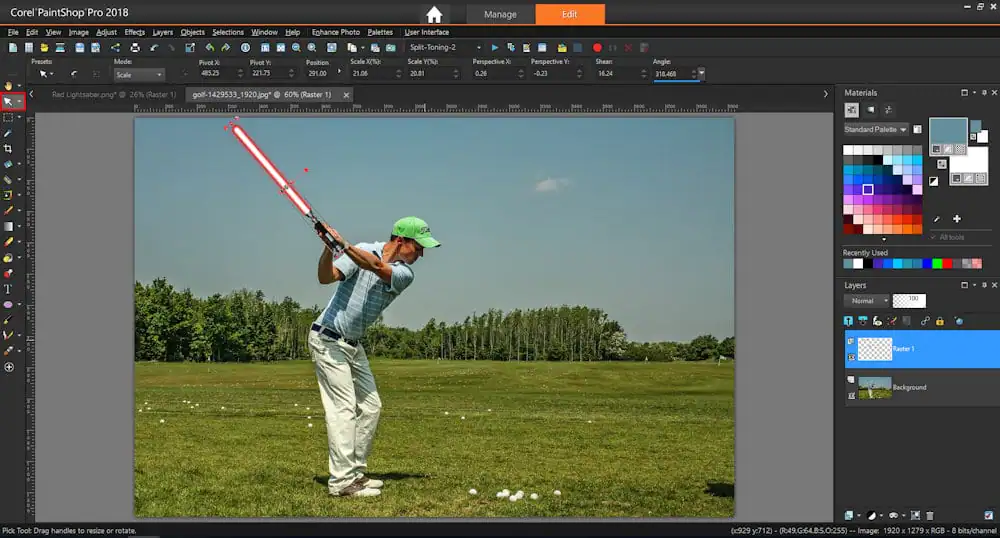The image size is (1000, 538).
Task: Click the Pivot X input field
Action: click(210, 73)
